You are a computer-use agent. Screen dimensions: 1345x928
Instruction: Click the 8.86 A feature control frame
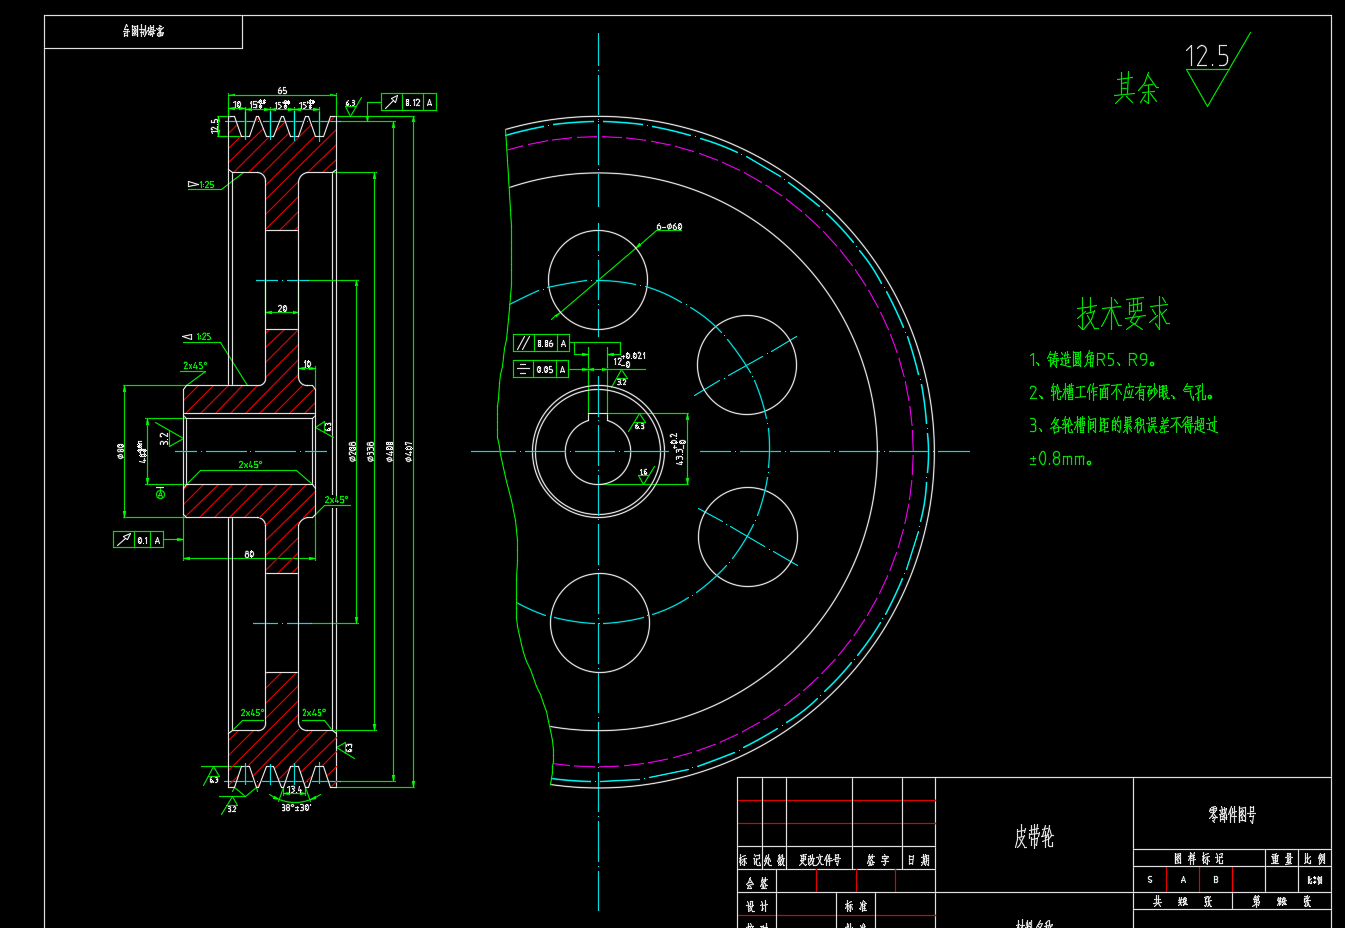[543, 343]
